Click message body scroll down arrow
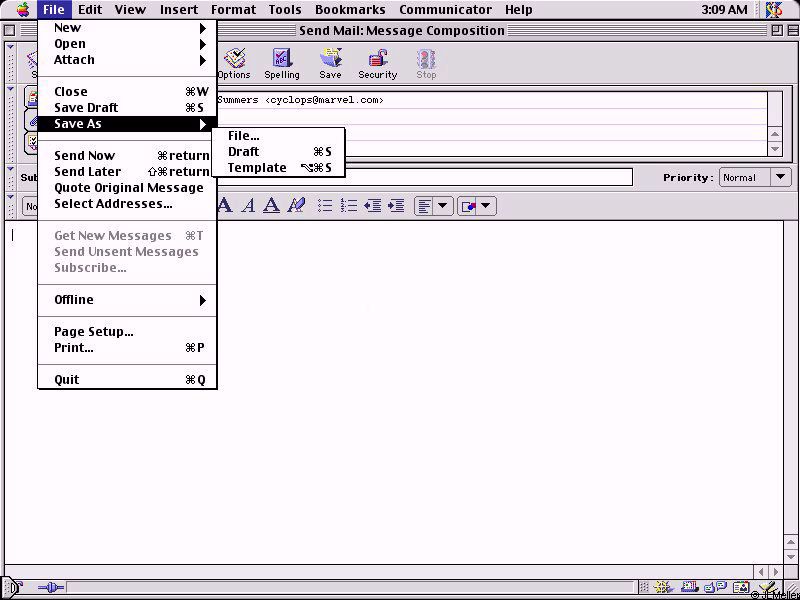 (791, 556)
